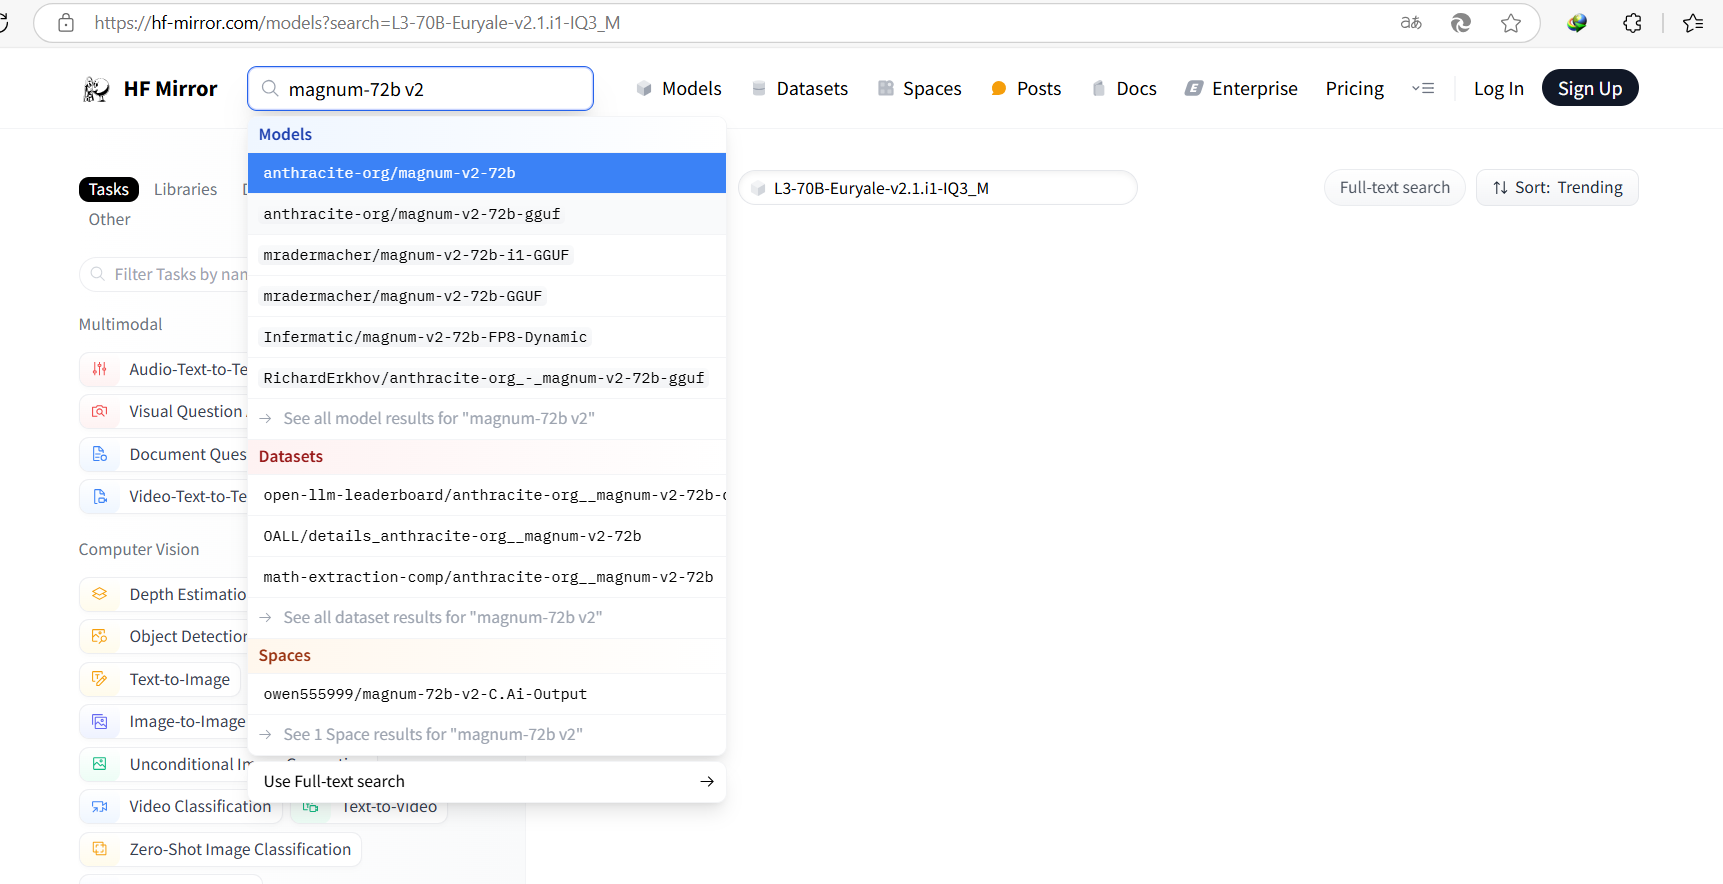Select the RichardErkhov magnum-v2-72b-gguf suggestion
Image resolution: width=1723 pixels, height=884 pixels.
pos(487,378)
